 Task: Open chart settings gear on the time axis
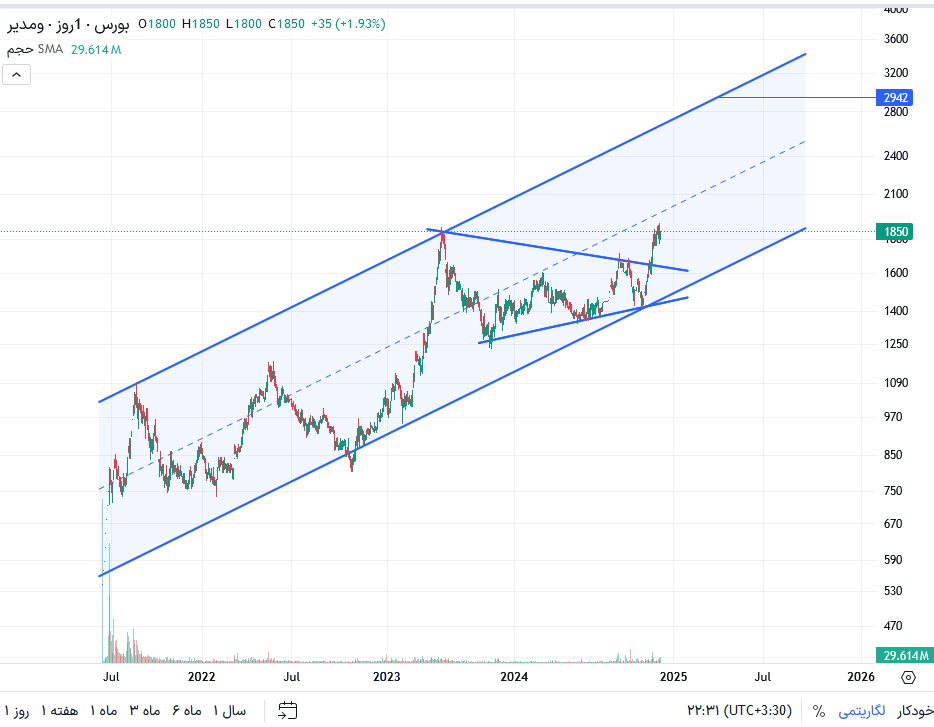pyautogui.click(x=908, y=677)
